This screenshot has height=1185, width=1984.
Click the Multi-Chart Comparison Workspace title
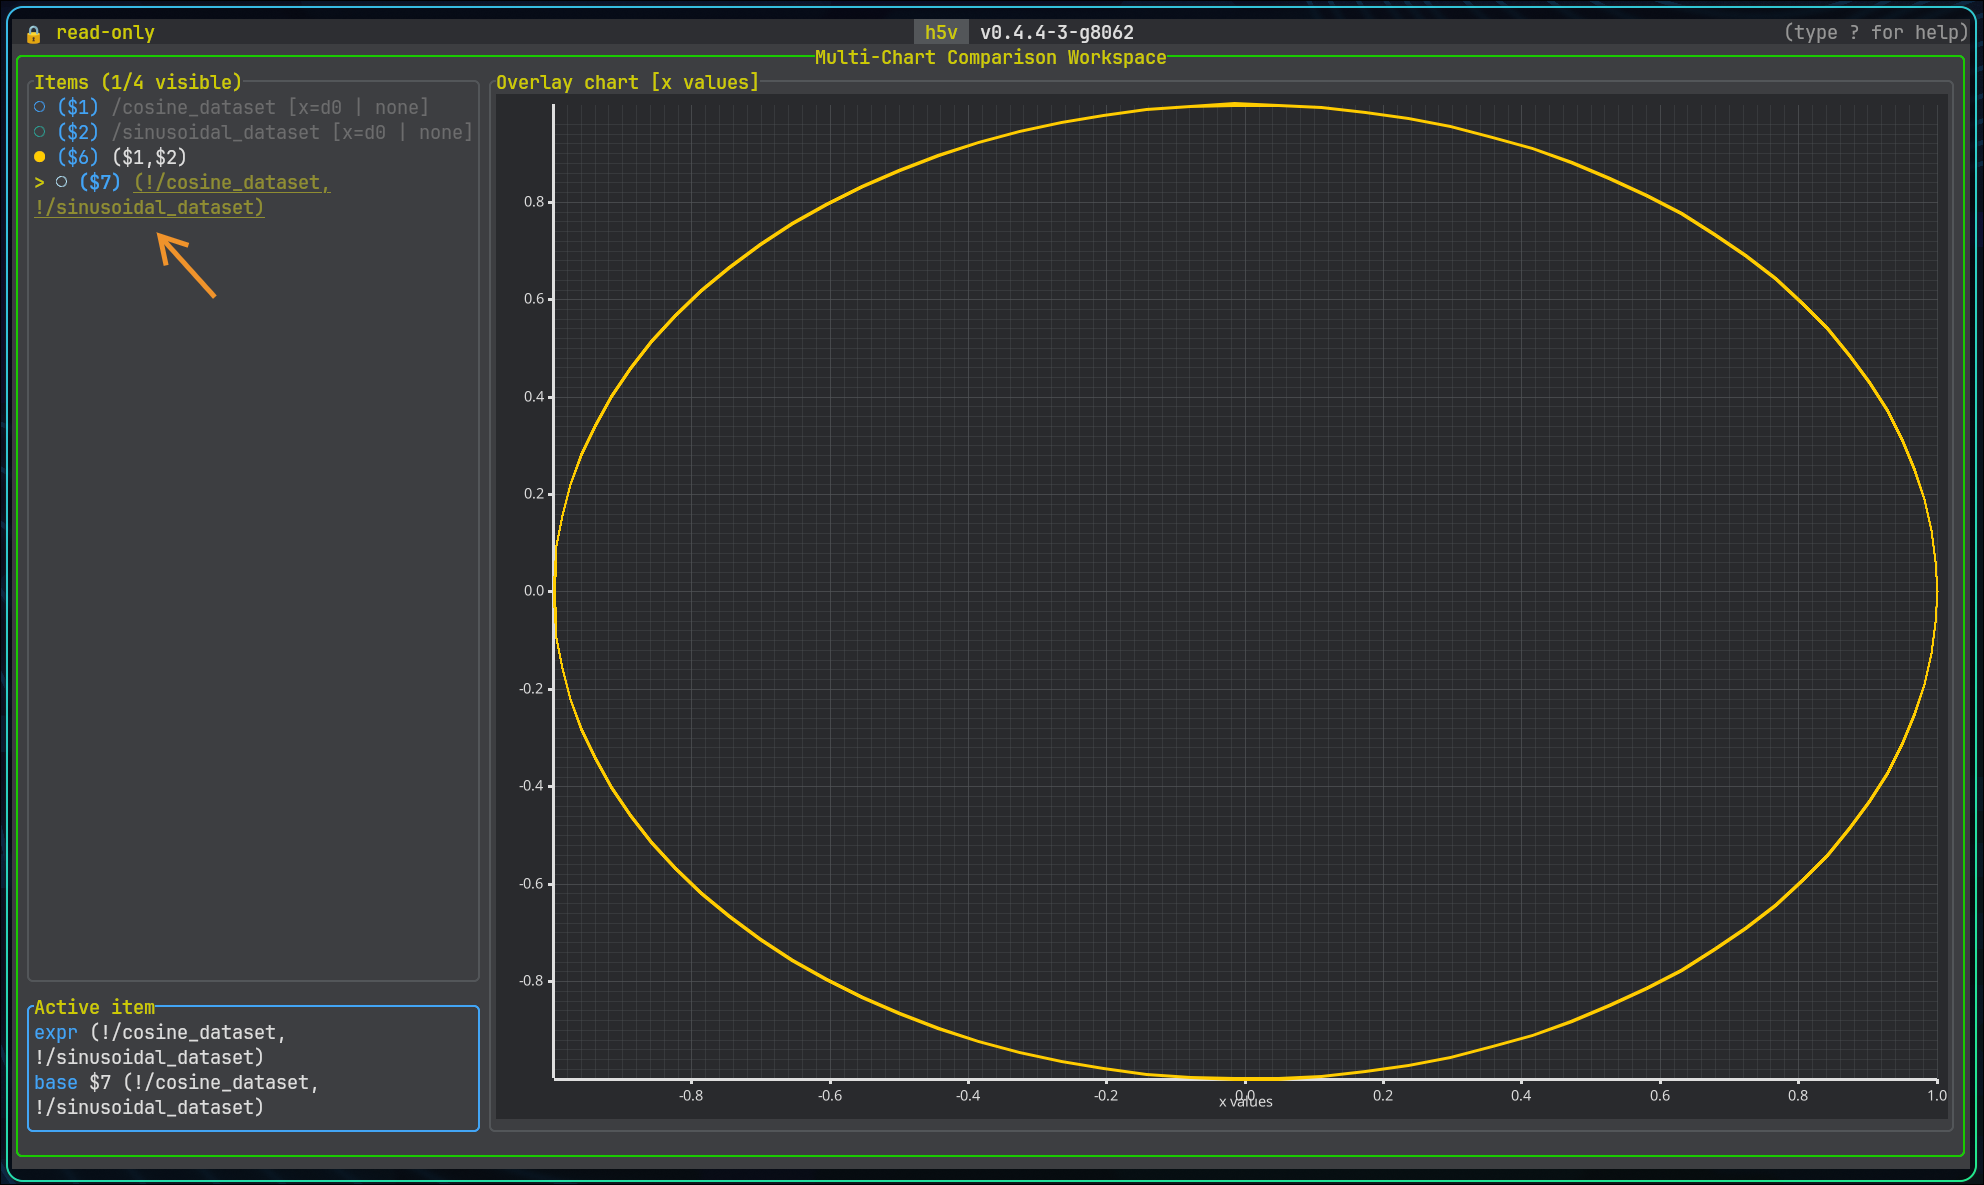pos(991,57)
